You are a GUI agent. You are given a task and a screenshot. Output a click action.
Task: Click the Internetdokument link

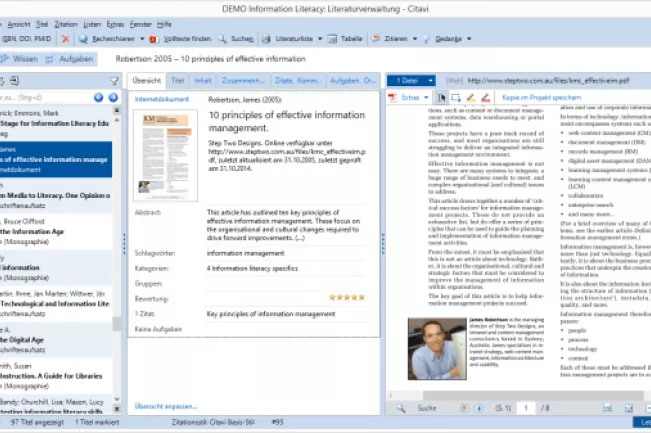pos(162,99)
